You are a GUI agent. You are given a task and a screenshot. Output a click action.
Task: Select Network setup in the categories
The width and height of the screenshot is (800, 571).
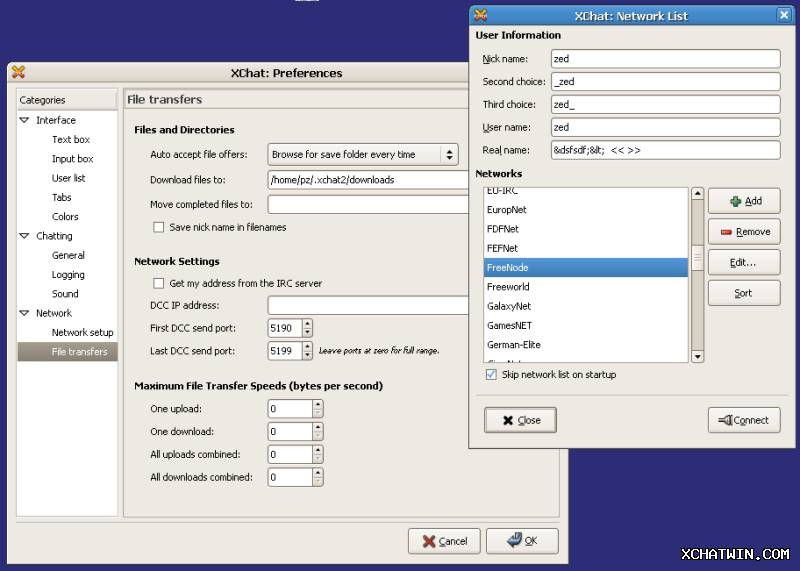click(82, 332)
